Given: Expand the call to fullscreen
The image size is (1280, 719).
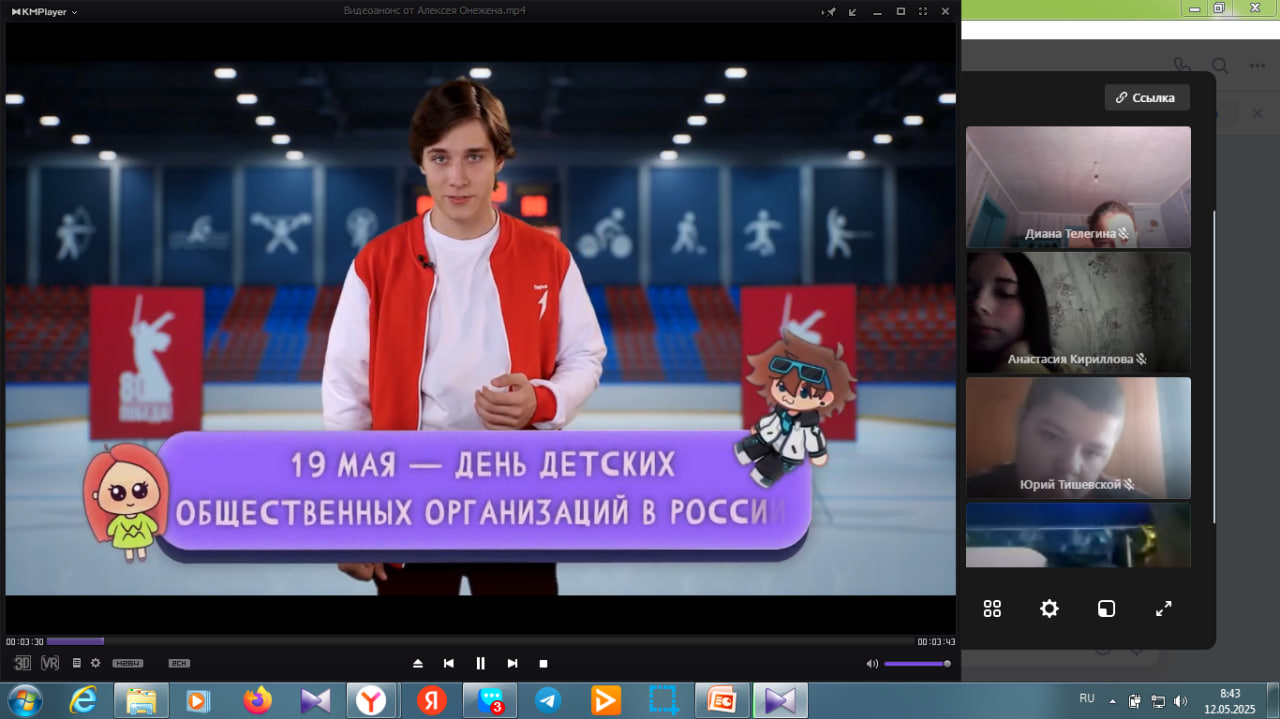Looking at the screenshot, I should (x=1163, y=609).
